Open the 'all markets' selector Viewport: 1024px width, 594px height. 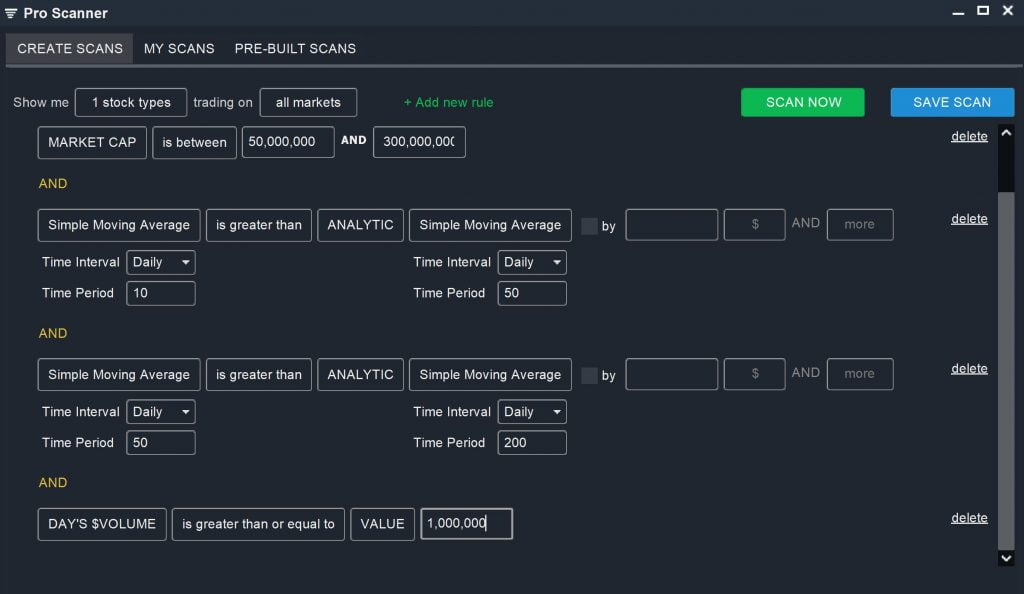click(308, 102)
